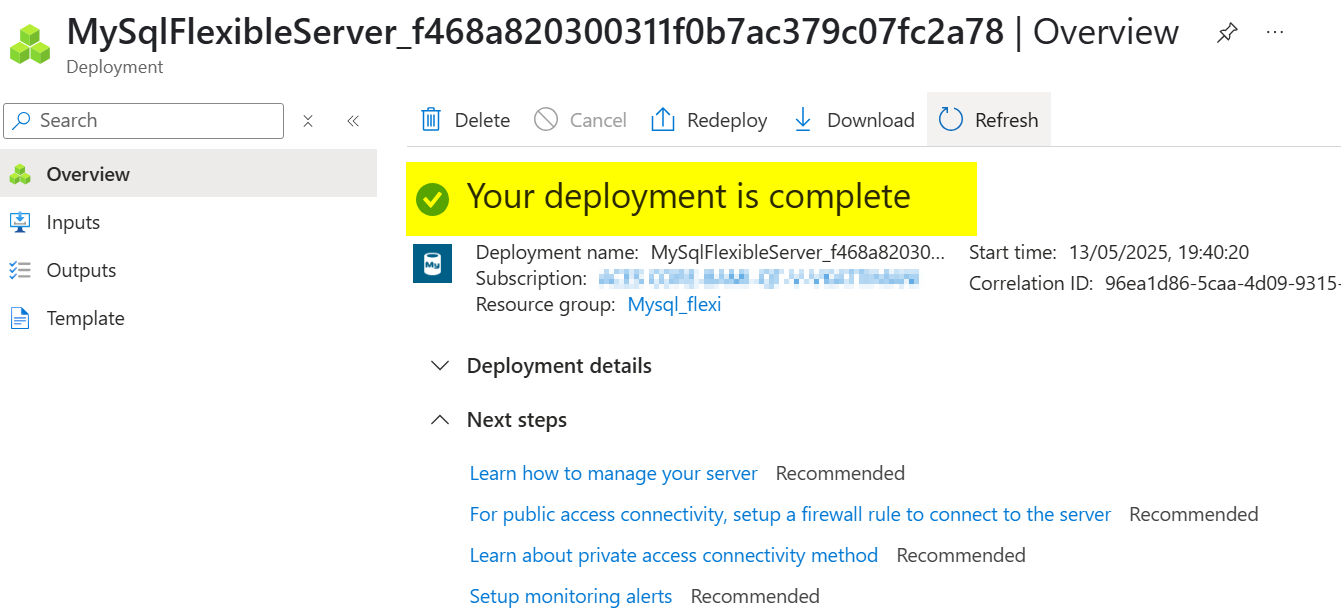This screenshot has height=612, width=1341.
Task: Click the Correlation ID value 96ea1d86-5caa-4d09-9315
Action: coord(1222,283)
